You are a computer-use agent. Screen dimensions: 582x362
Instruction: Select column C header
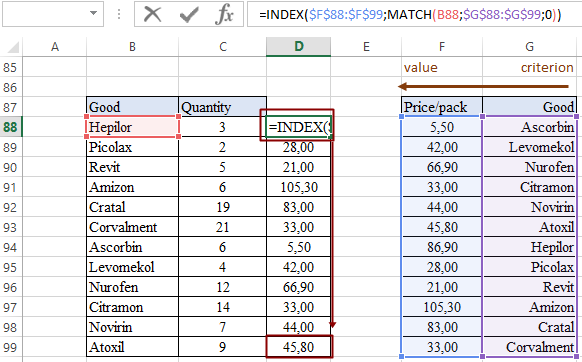223,47
